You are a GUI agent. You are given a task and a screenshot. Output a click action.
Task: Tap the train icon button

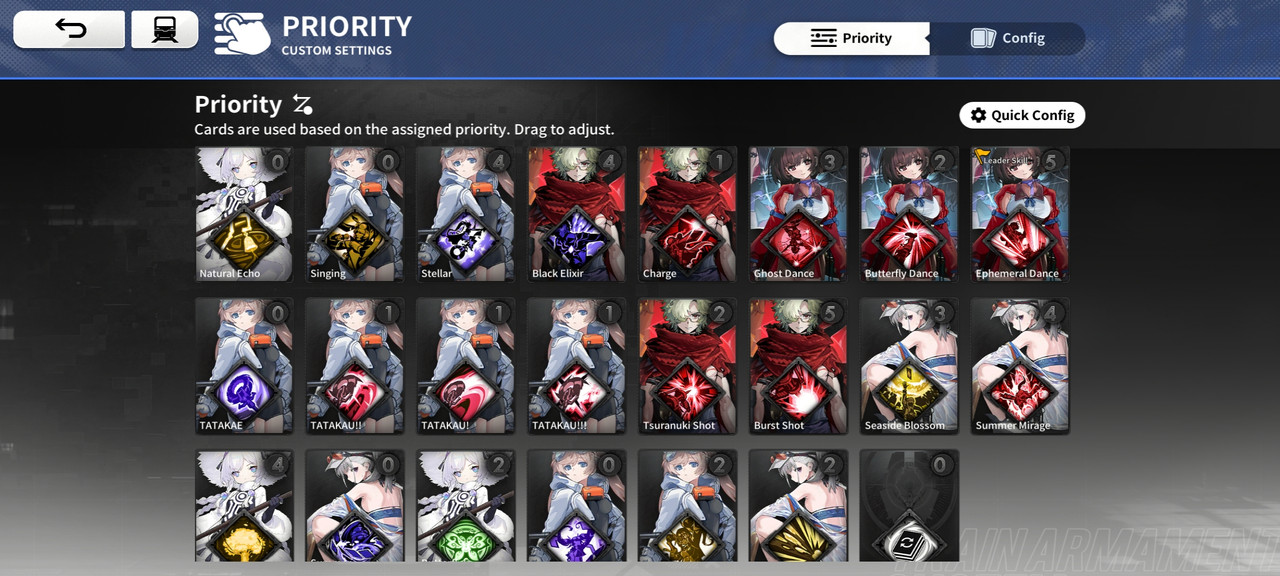[x=164, y=29]
